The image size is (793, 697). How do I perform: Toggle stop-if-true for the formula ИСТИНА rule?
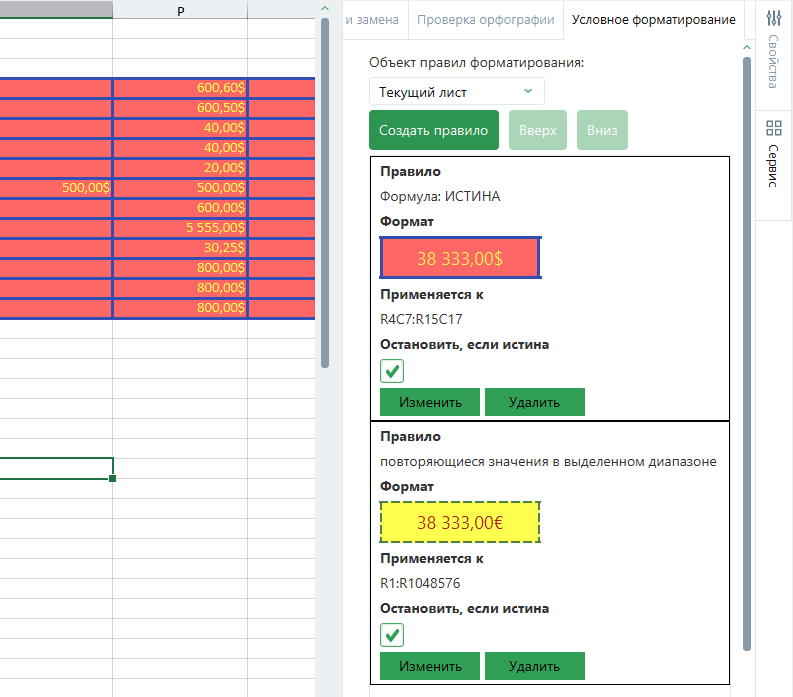pyautogui.click(x=392, y=372)
